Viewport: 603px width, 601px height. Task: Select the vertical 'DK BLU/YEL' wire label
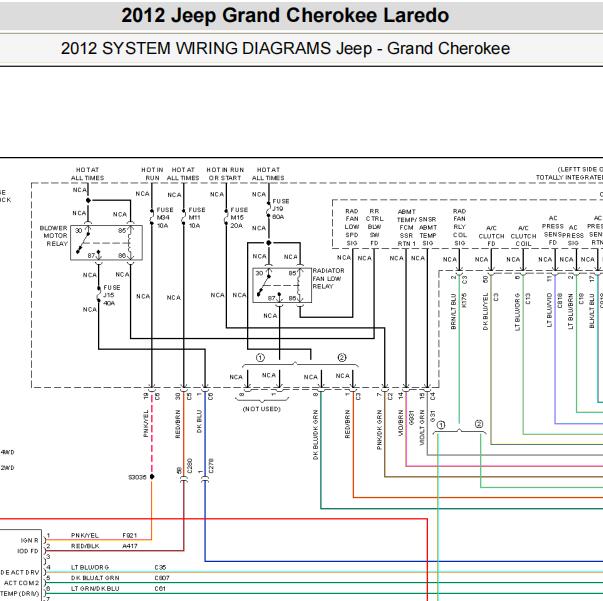pos(485,311)
